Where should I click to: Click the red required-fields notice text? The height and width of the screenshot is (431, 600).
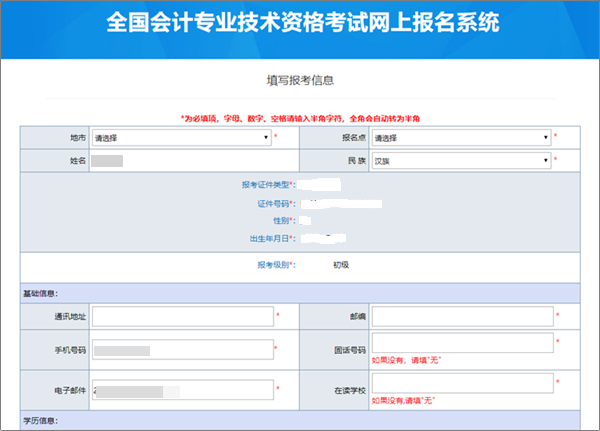(x=300, y=119)
